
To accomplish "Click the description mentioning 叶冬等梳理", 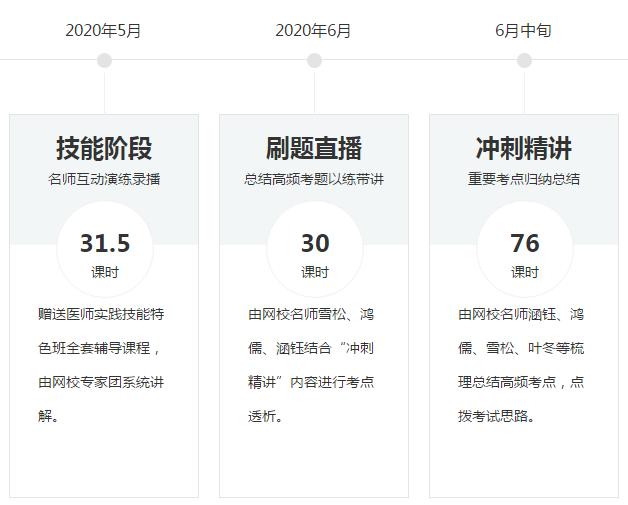I will [x=521, y=364].
